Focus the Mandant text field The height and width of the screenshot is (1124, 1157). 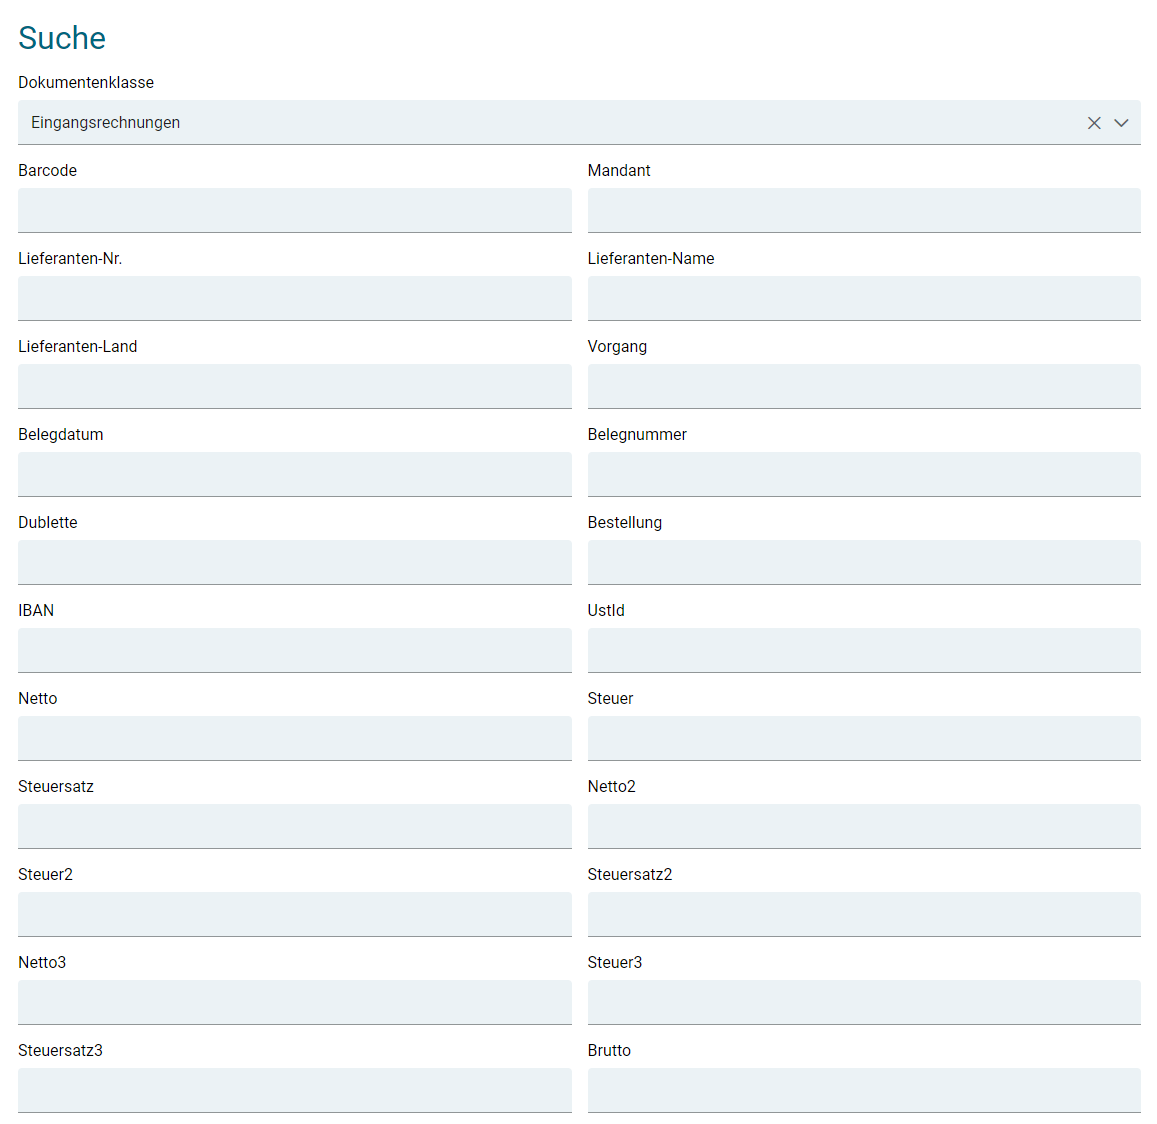tap(863, 210)
